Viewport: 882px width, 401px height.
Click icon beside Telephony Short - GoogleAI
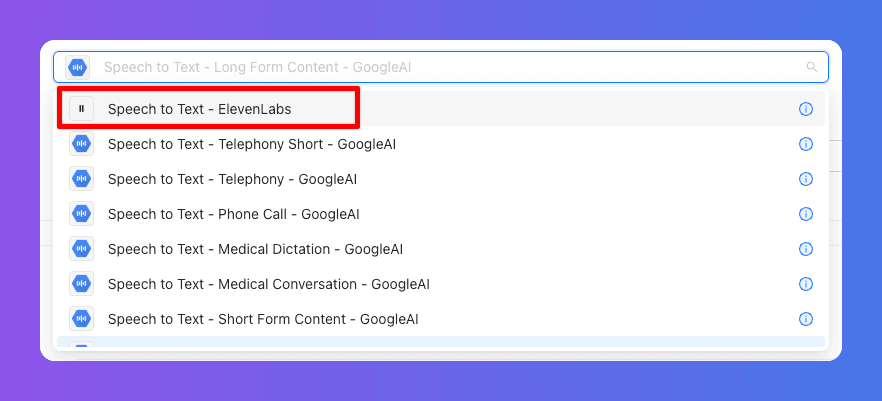coord(82,144)
